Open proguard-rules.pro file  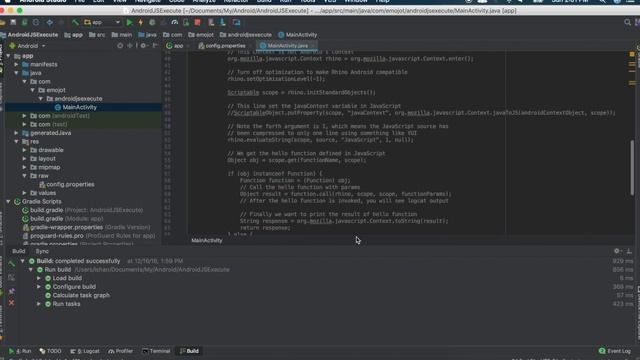pos(89,236)
